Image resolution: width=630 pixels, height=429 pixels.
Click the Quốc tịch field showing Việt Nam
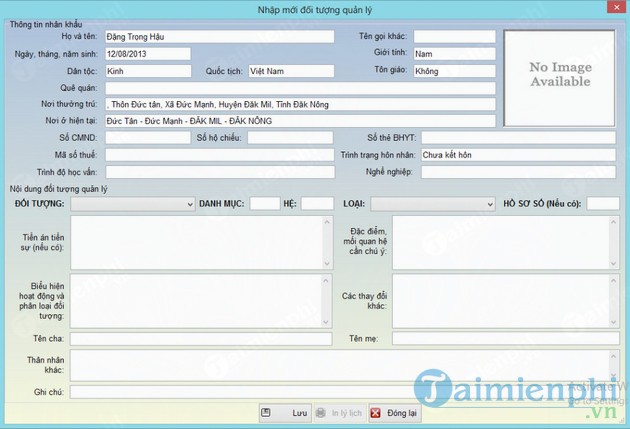[291, 71]
